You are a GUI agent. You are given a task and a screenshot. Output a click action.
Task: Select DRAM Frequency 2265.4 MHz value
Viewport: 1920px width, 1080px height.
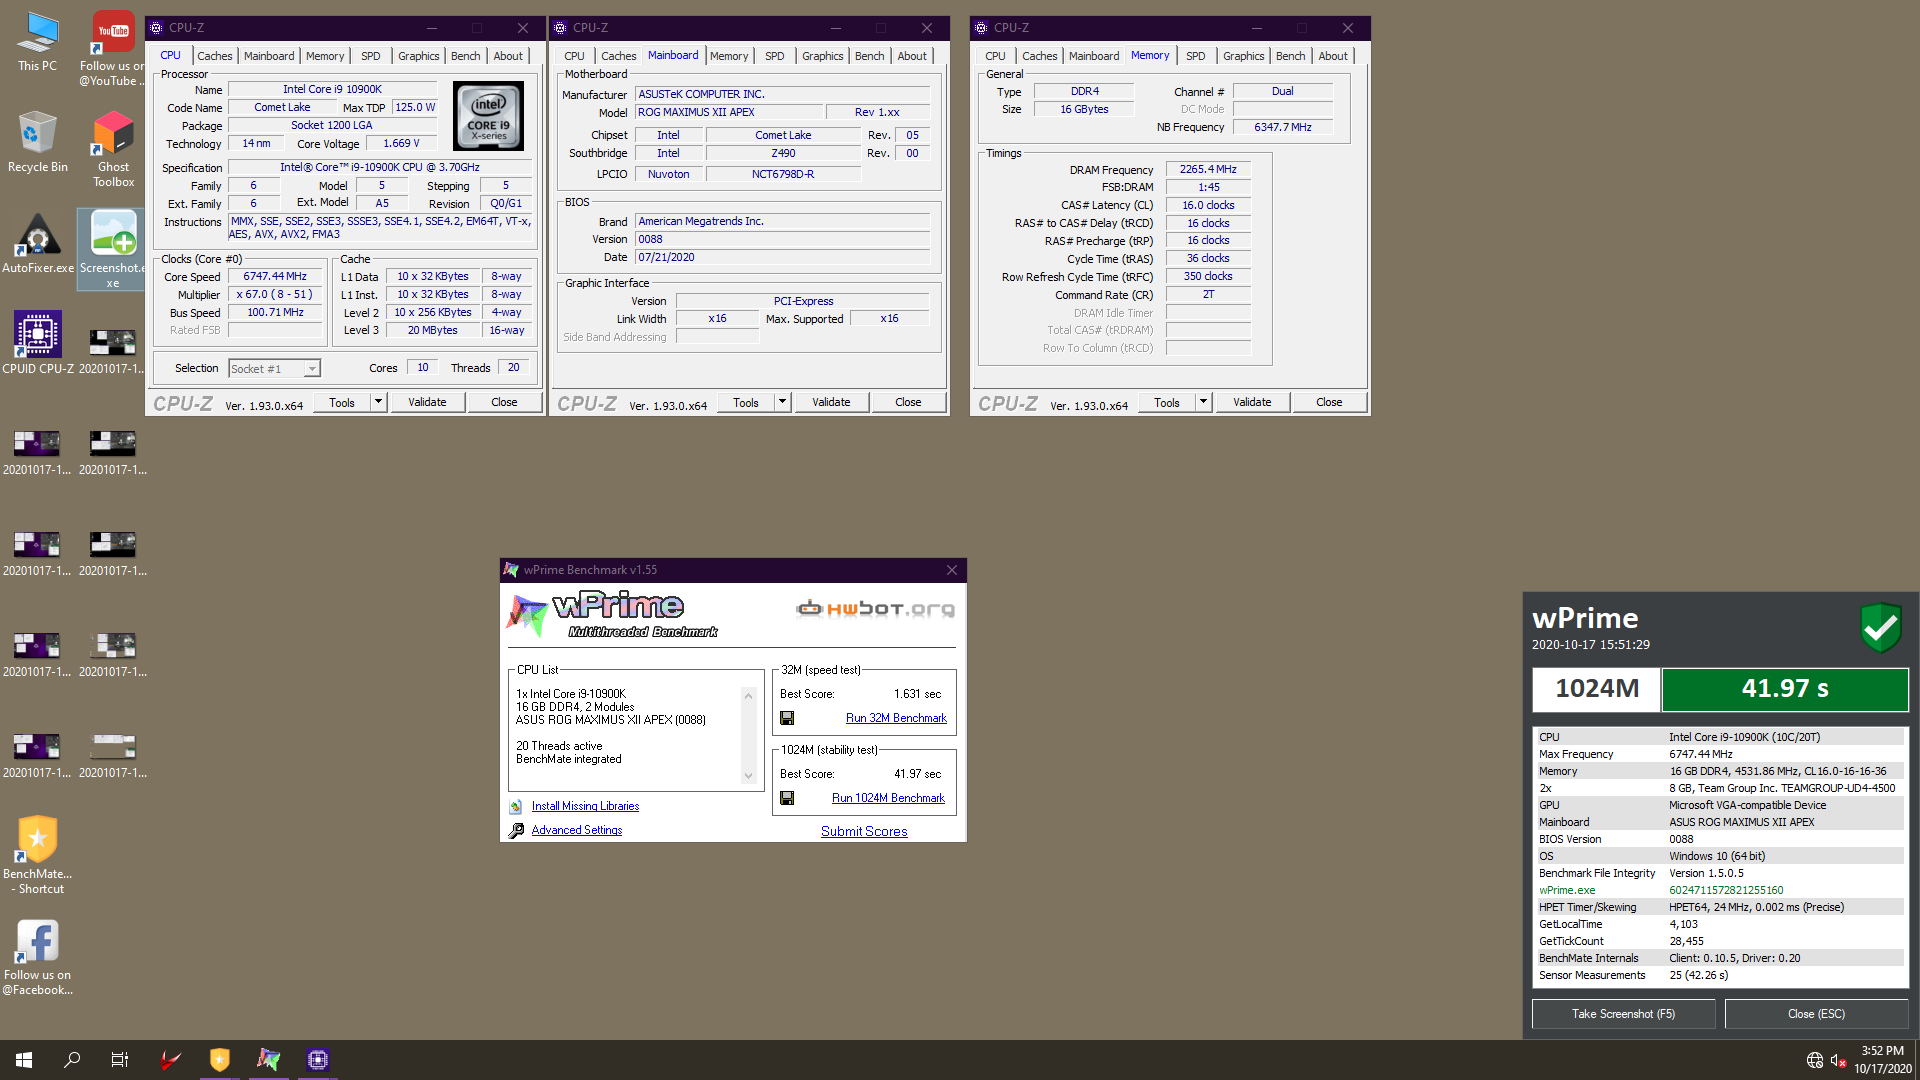coord(1208,170)
